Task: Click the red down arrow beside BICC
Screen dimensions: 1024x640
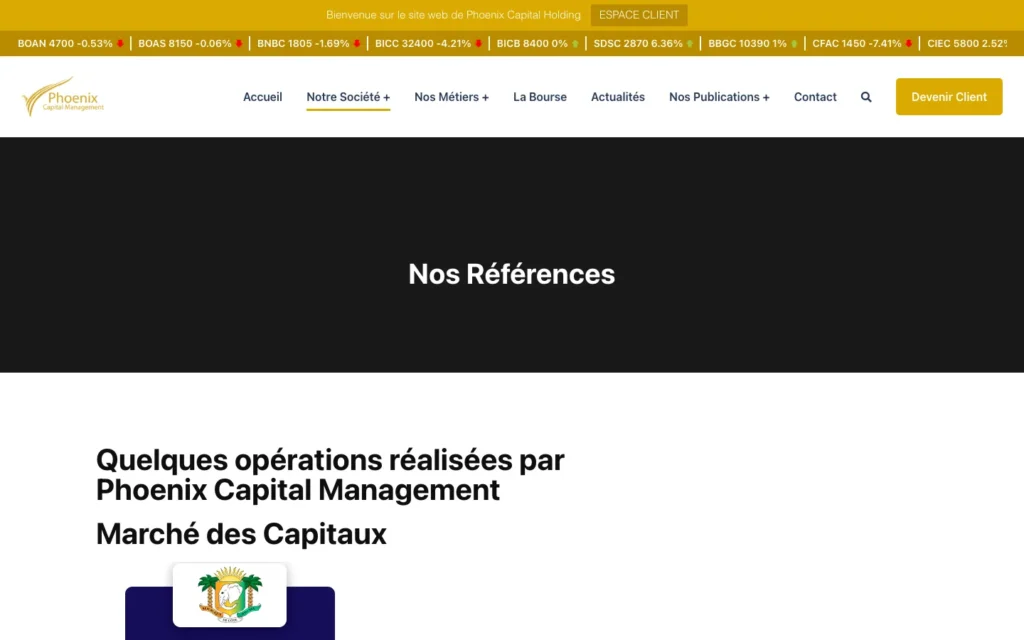Action: pyautogui.click(x=479, y=44)
